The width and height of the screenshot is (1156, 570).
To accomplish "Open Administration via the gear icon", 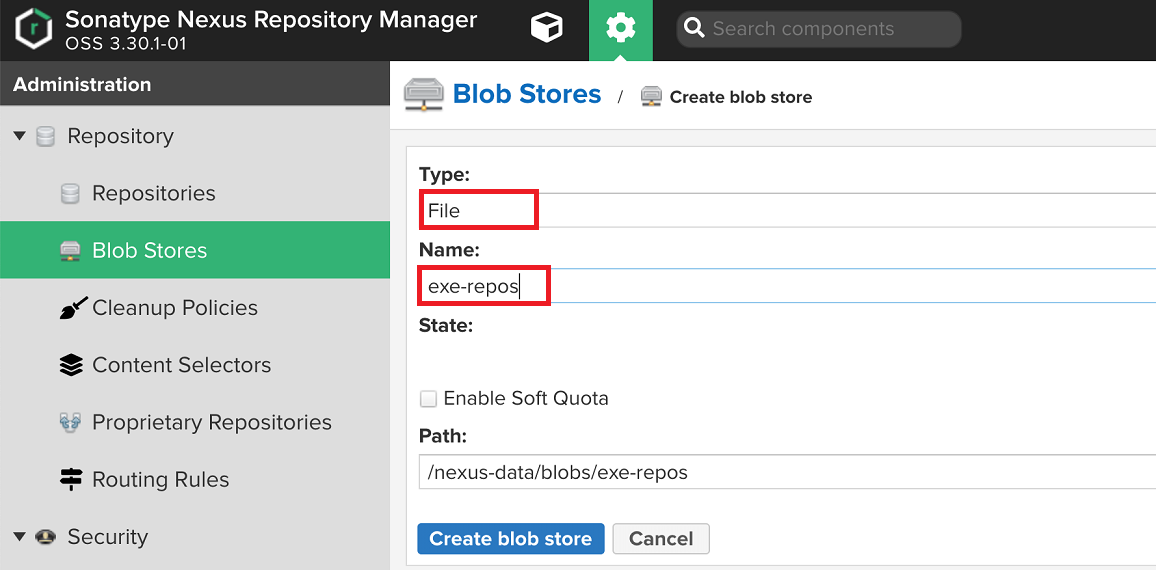I will 620,29.
